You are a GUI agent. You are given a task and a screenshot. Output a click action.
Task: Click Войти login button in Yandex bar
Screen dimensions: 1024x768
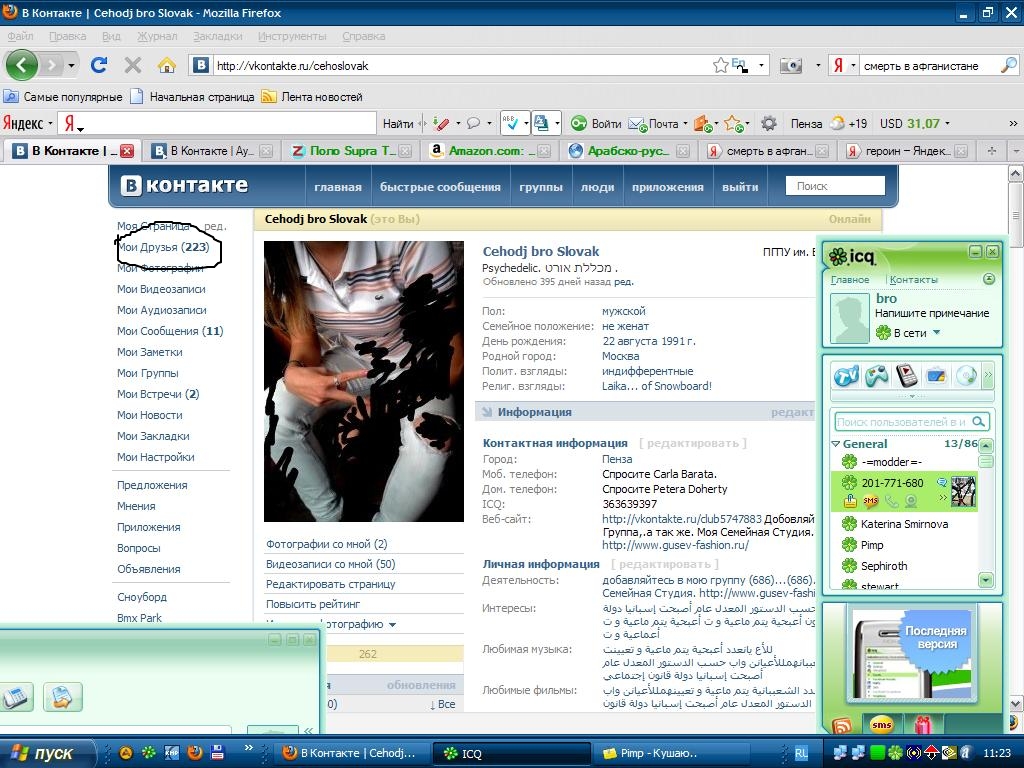tap(596, 123)
